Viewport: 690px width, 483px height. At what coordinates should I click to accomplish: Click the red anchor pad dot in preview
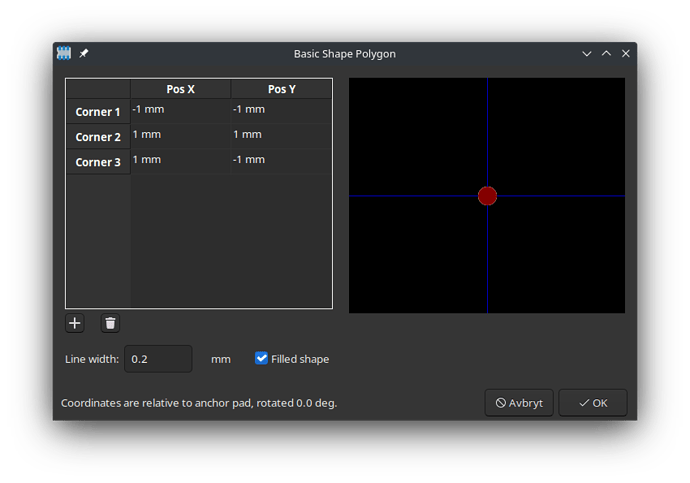coord(487,196)
